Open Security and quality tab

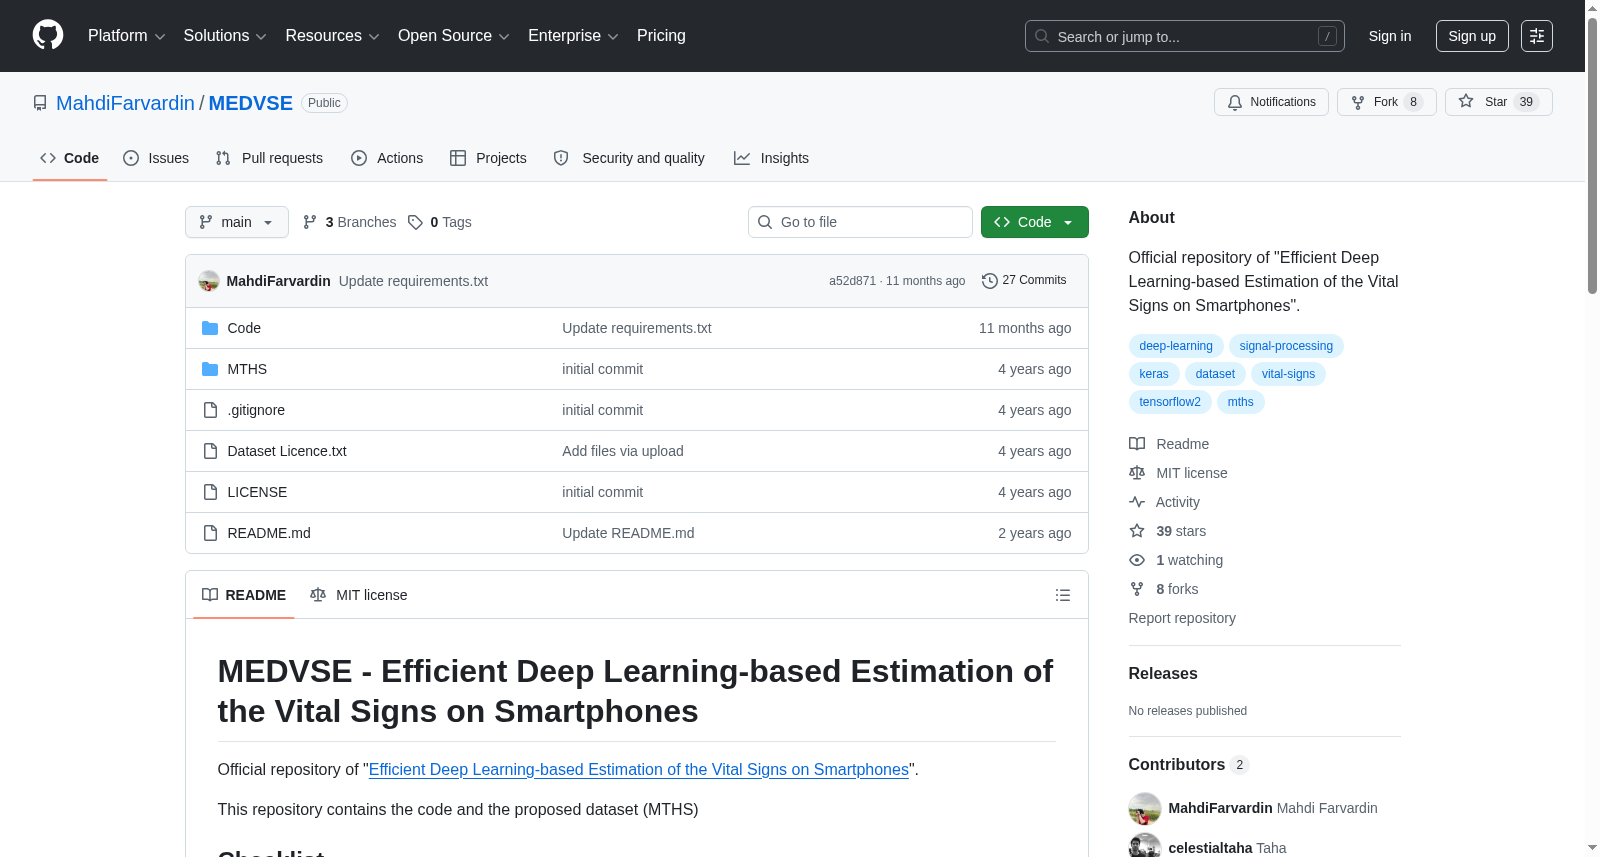(629, 158)
